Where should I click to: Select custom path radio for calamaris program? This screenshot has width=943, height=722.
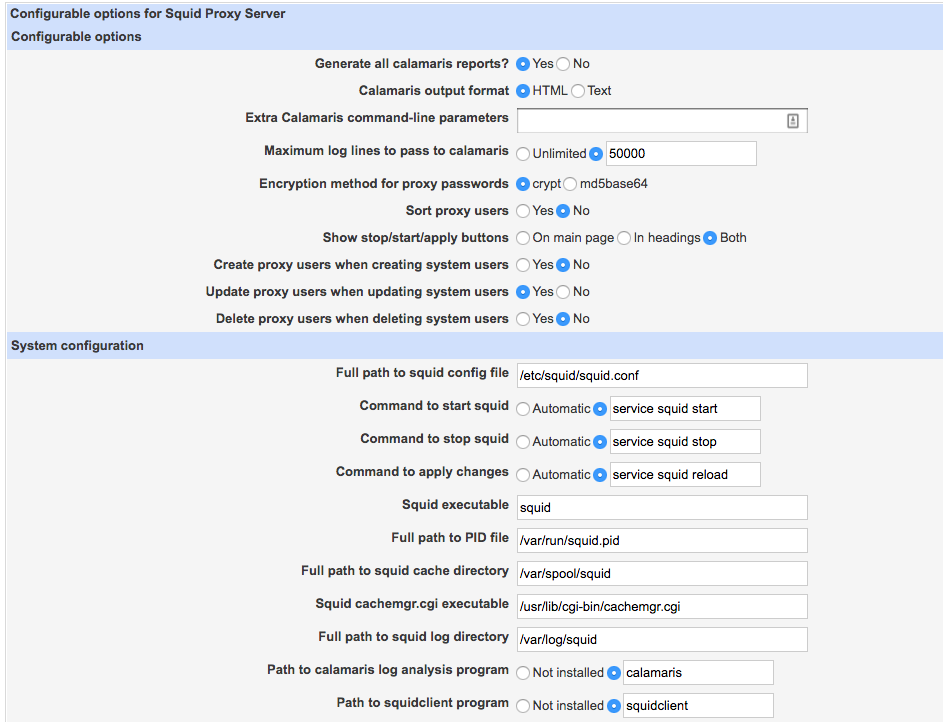coord(614,673)
